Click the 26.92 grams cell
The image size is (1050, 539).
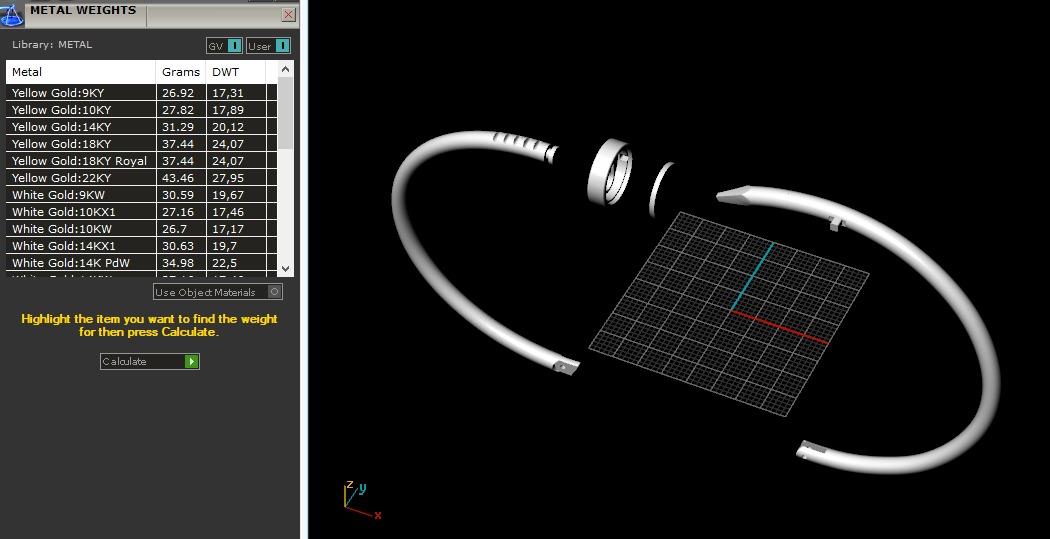(181, 92)
